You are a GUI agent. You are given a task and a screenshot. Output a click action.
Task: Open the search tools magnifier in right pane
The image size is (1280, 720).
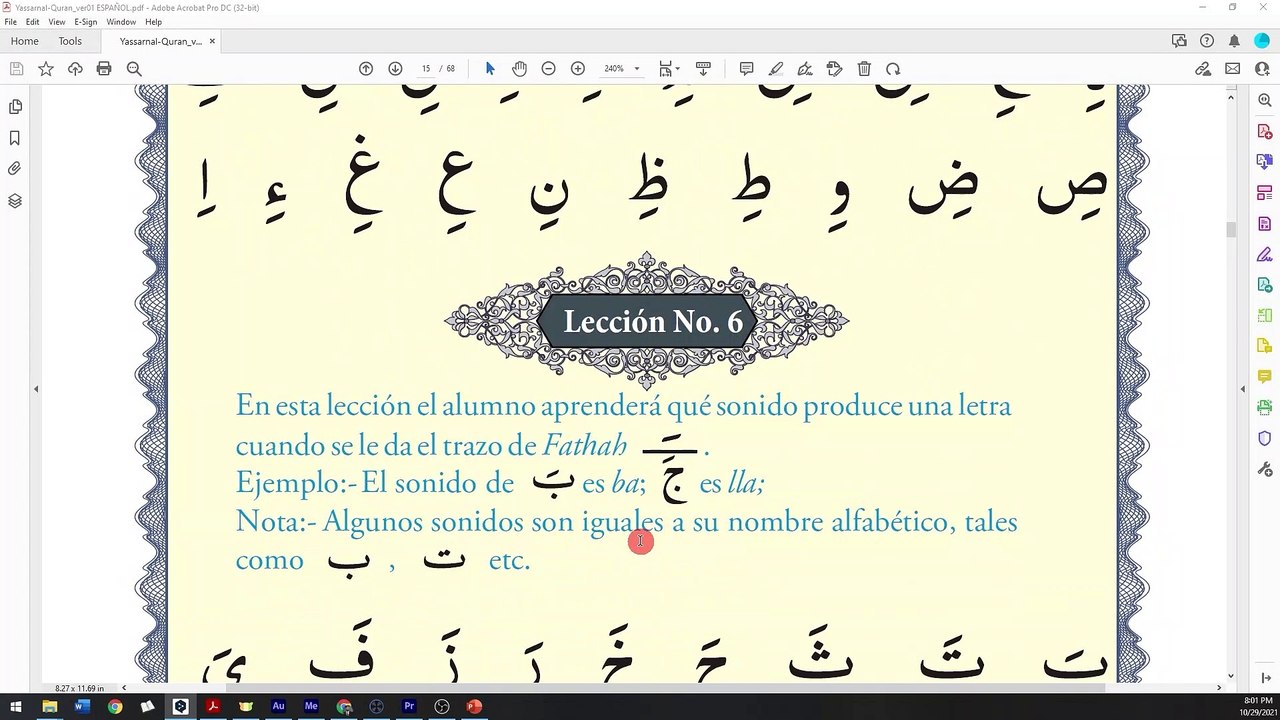click(1265, 101)
